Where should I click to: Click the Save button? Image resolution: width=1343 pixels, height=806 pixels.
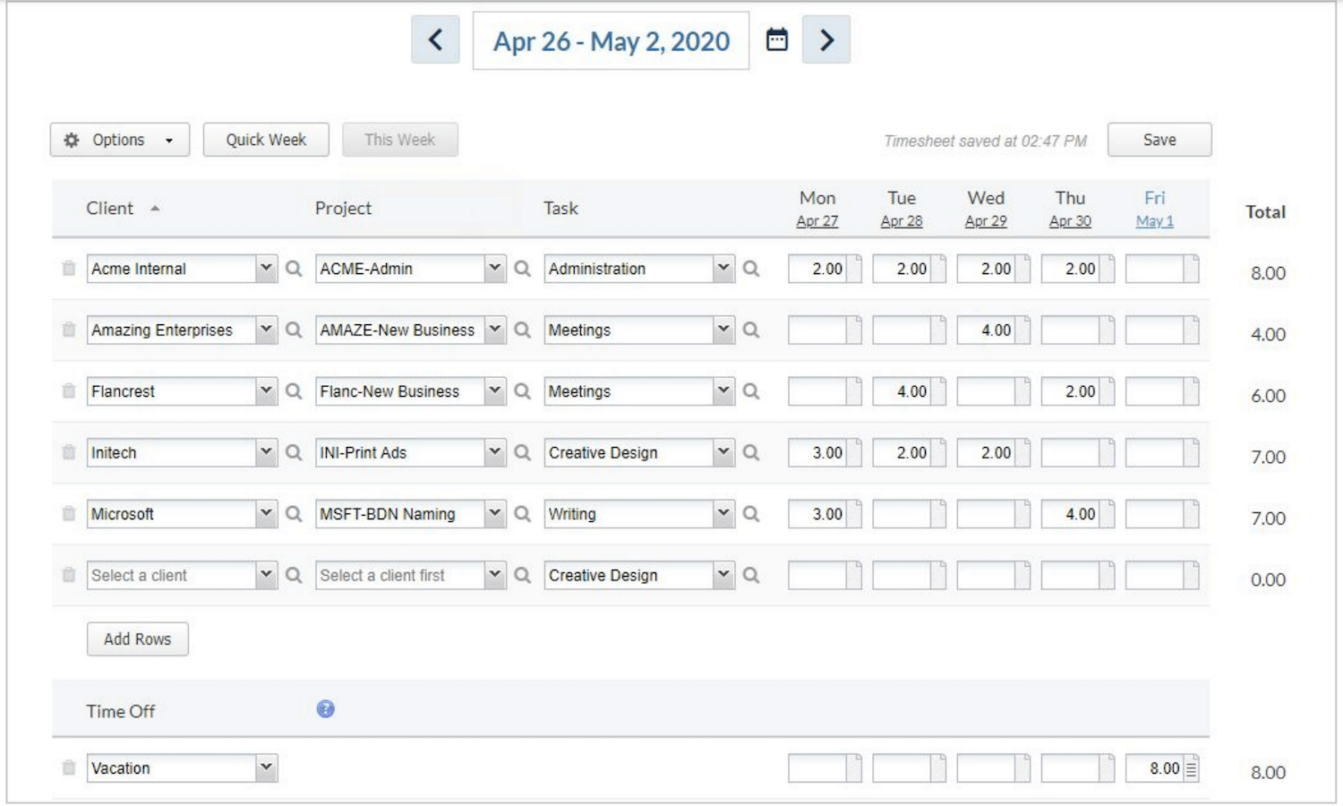point(1161,139)
